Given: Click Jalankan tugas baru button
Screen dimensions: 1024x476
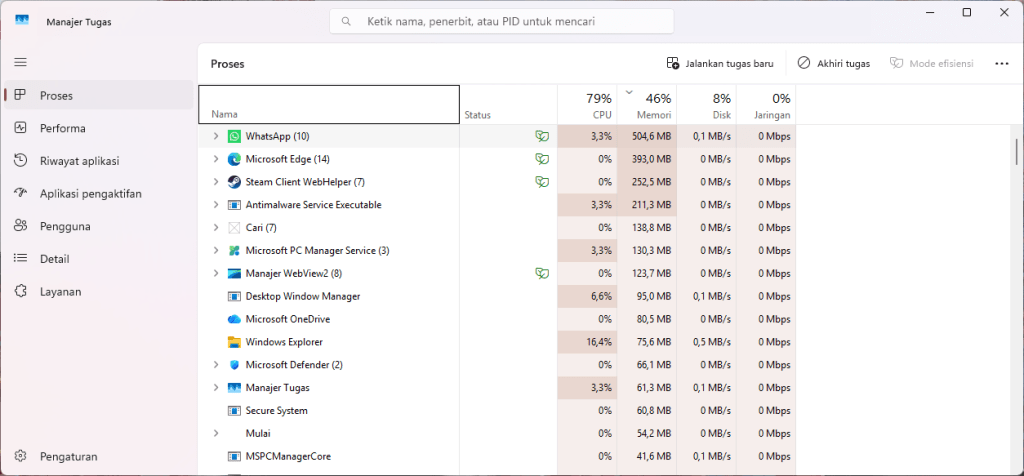Looking at the screenshot, I should pyautogui.click(x=720, y=63).
